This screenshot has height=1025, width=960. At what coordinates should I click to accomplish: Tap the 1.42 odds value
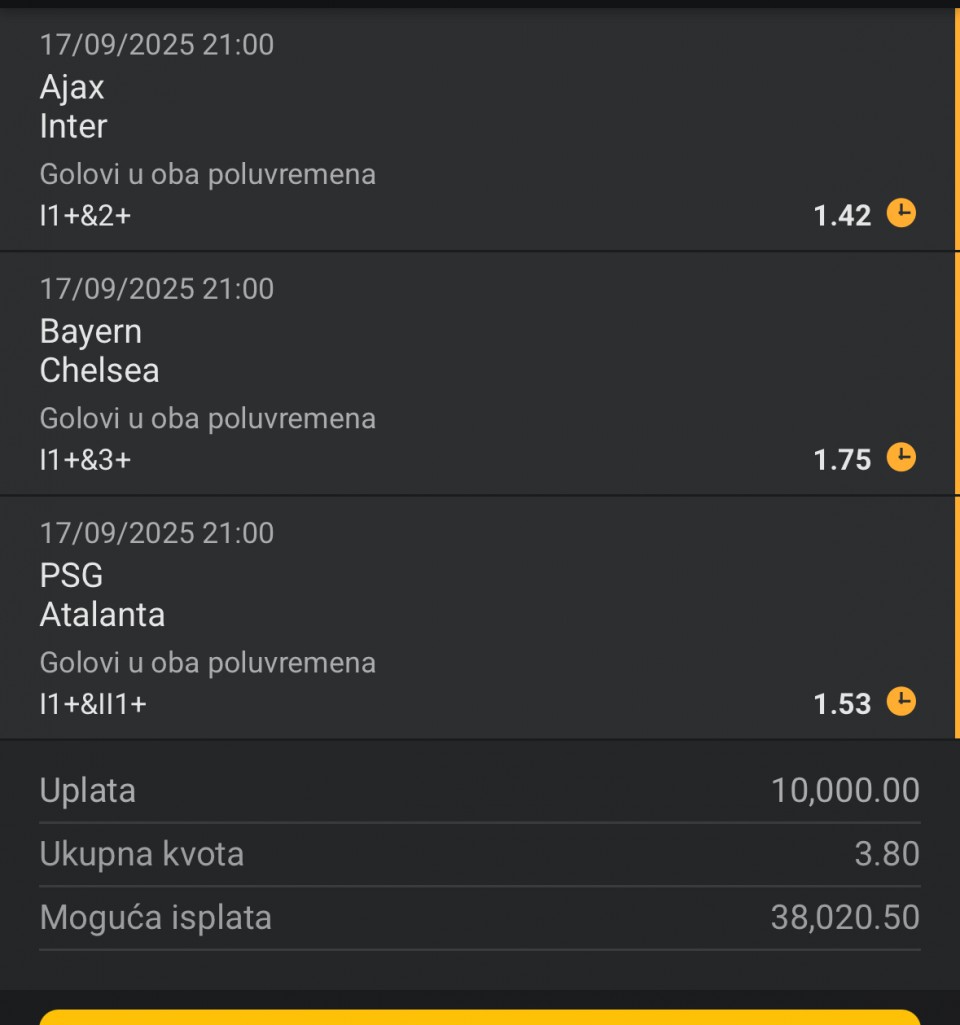click(842, 216)
